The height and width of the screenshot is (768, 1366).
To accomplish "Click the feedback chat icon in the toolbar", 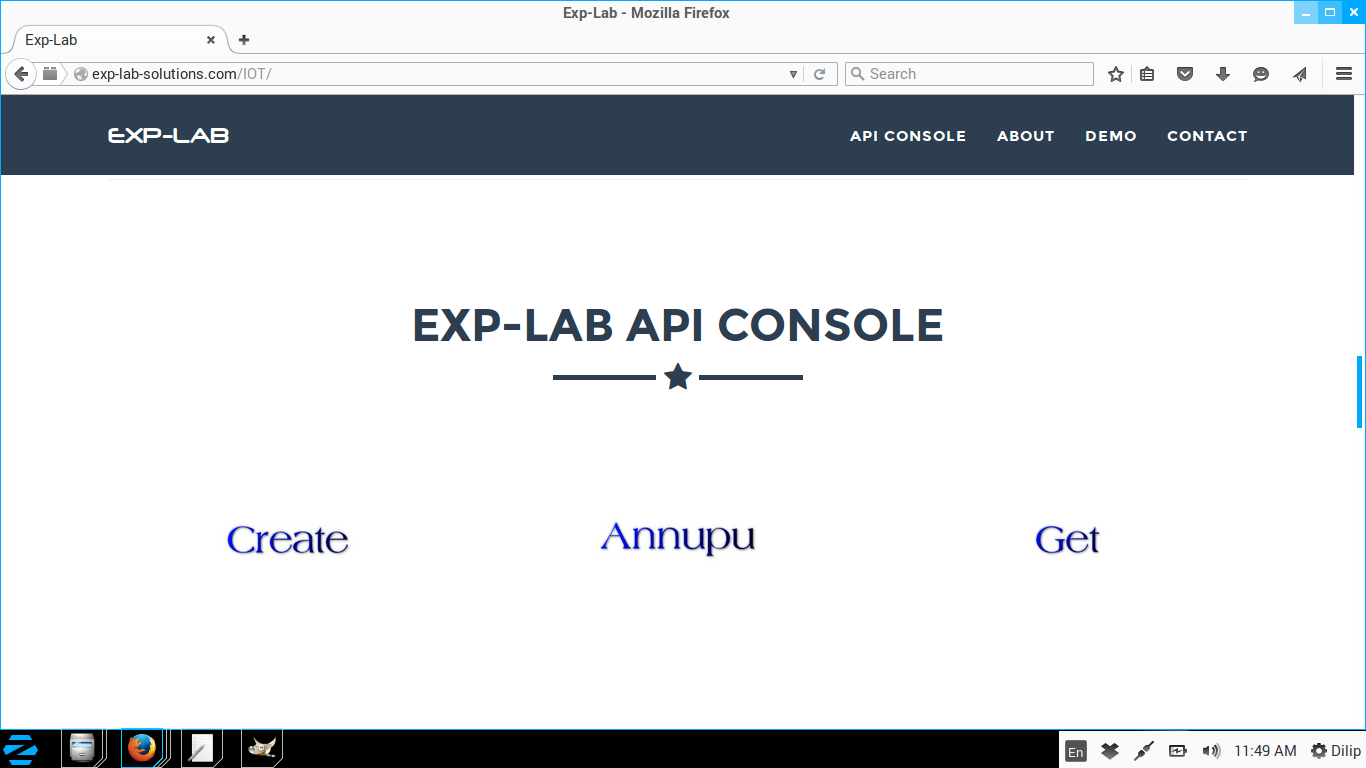I will (1260, 73).
